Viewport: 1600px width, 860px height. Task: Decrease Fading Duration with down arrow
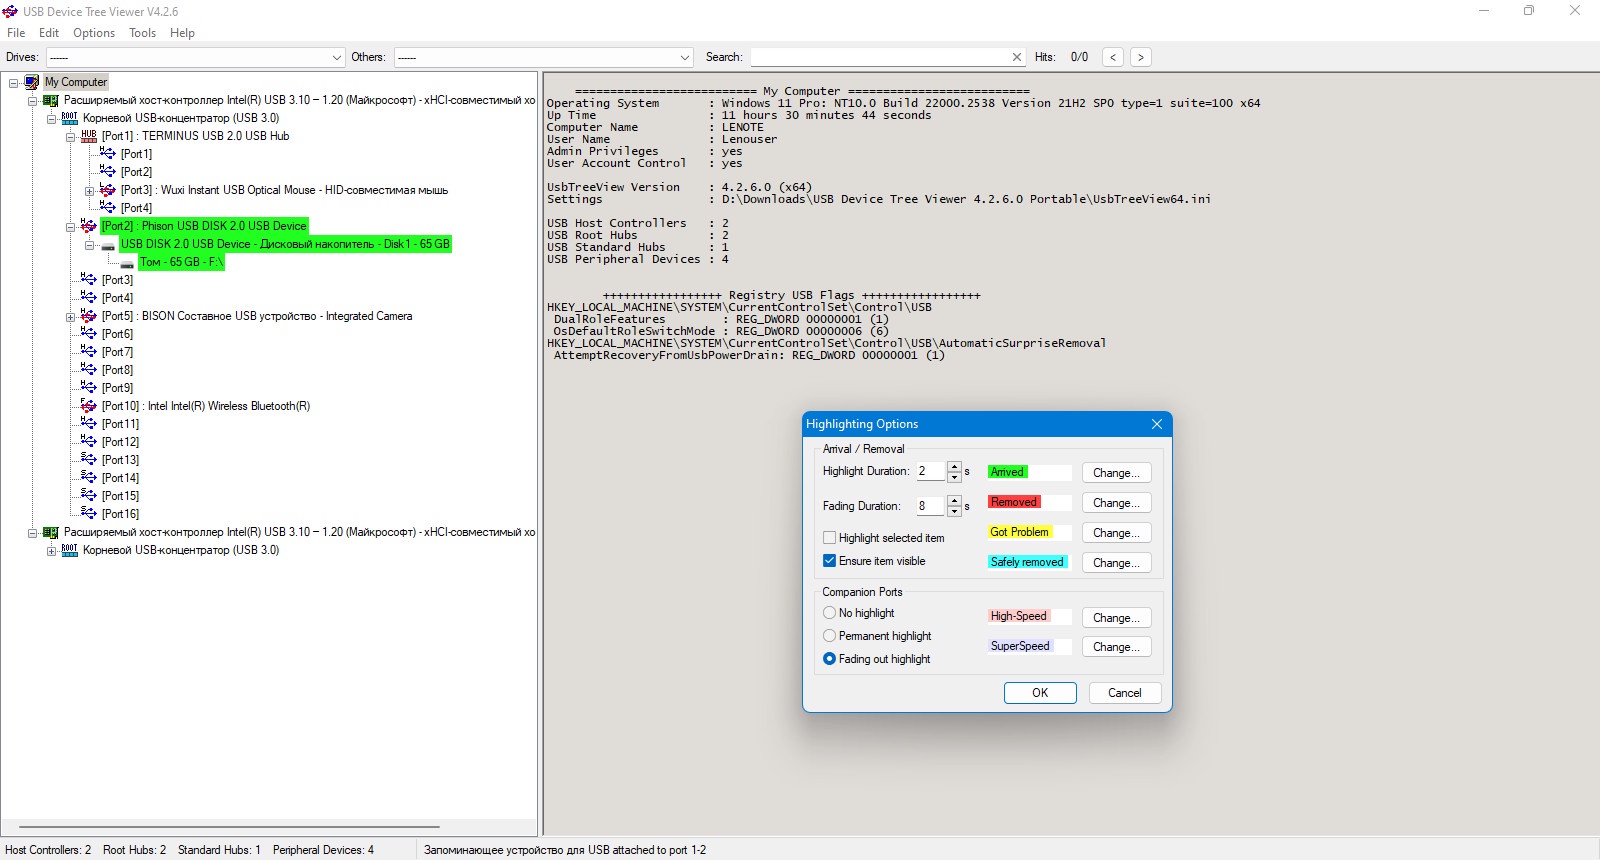pos(954,511)
